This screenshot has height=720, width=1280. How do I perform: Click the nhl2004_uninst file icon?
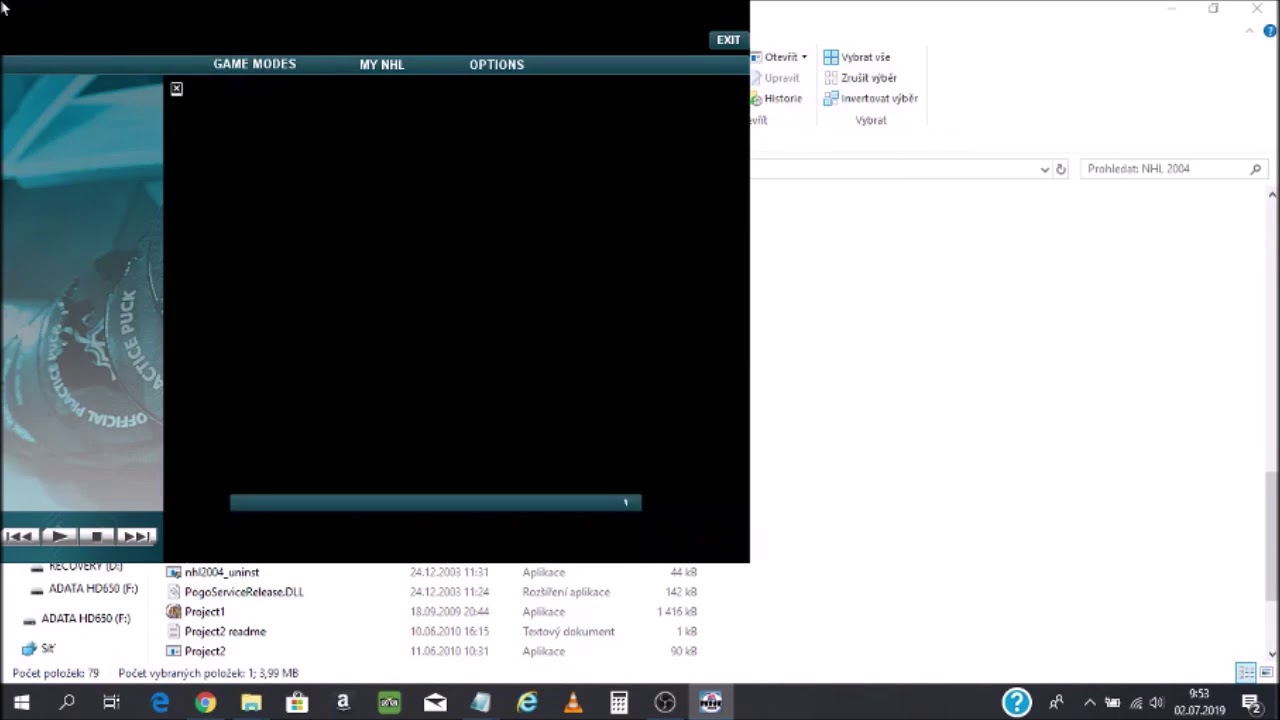coord(174,572)
